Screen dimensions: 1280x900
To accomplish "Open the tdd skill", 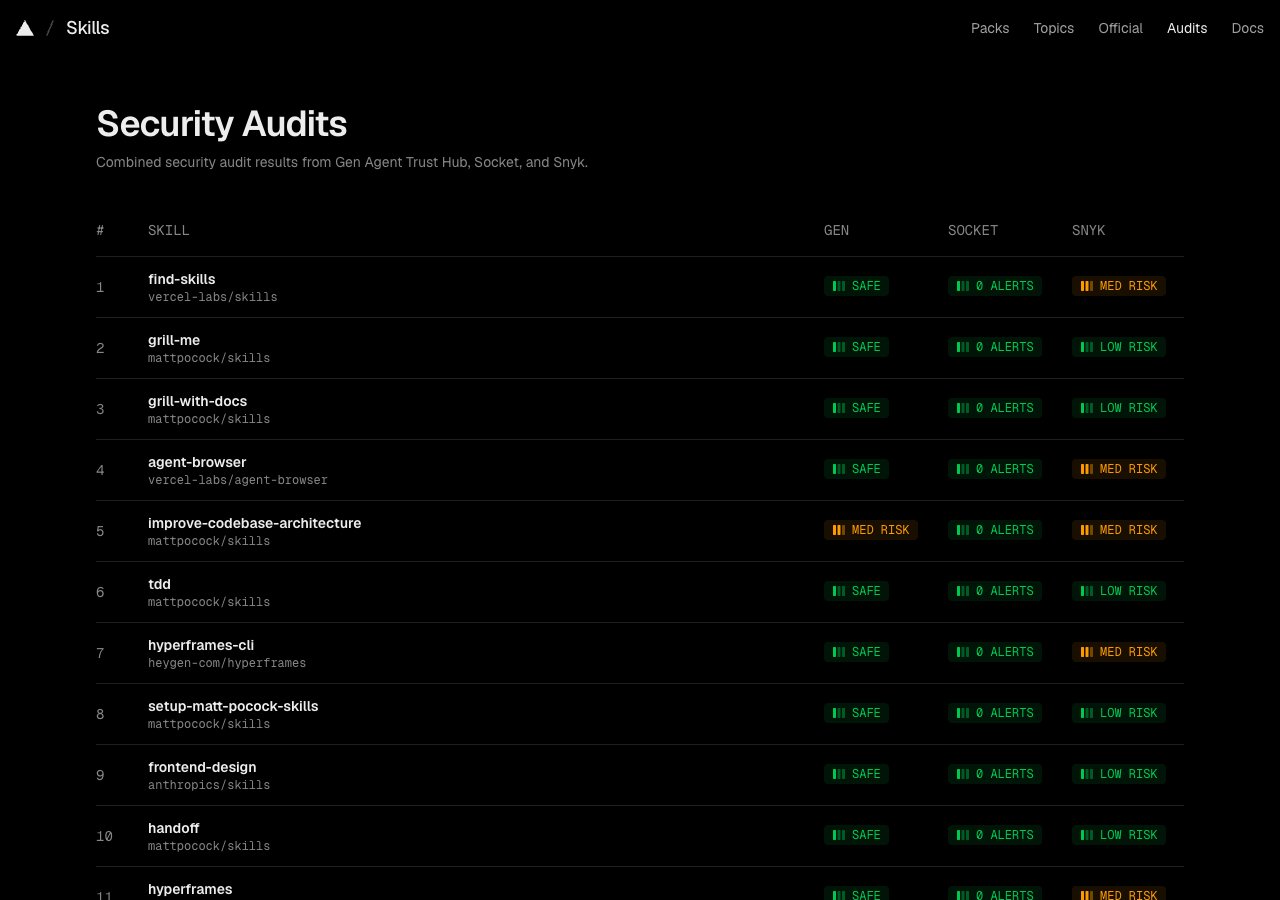I will (640, 592).
